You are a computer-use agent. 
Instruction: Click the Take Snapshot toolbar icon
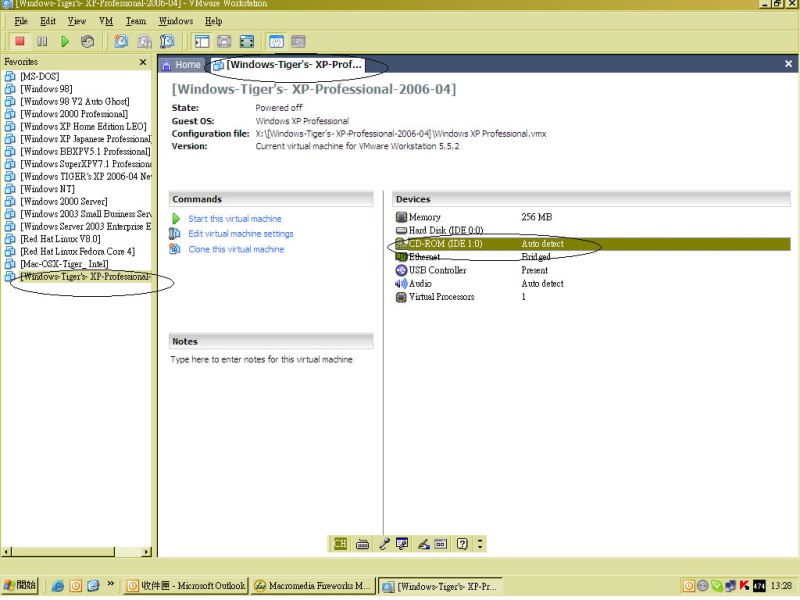[121, 41]
